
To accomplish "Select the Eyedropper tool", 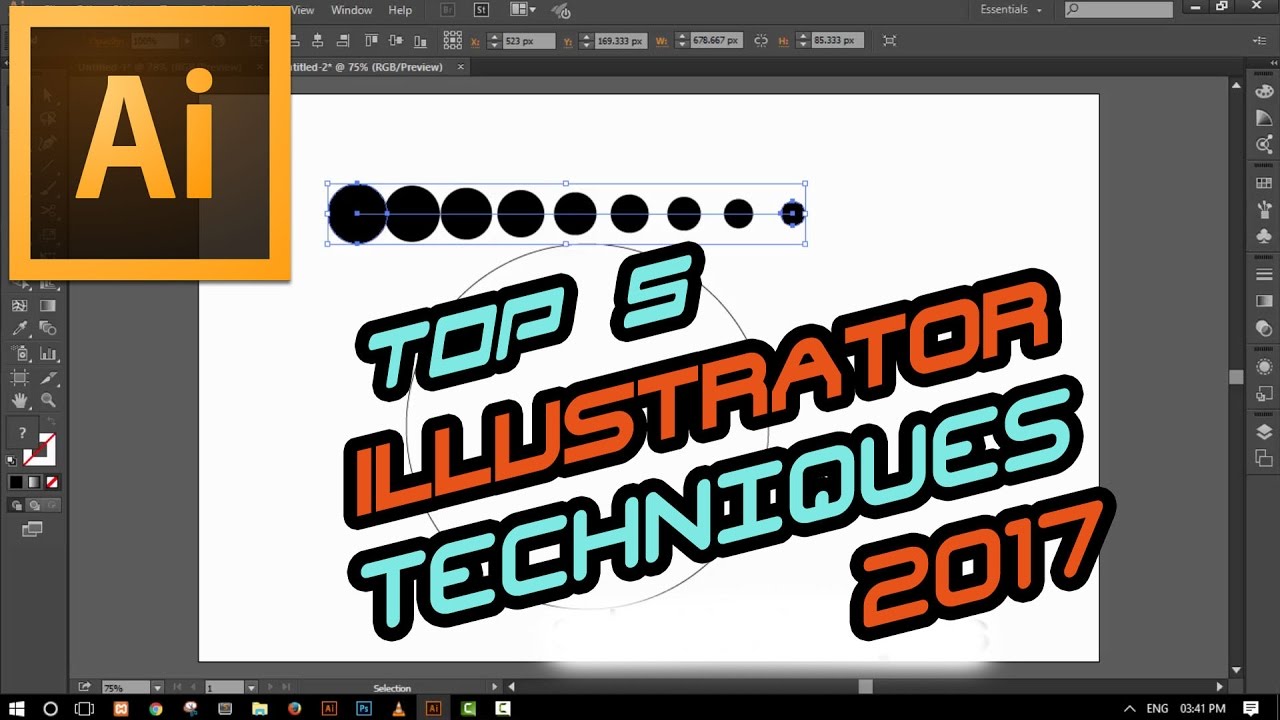I will (x=20, y=328).
